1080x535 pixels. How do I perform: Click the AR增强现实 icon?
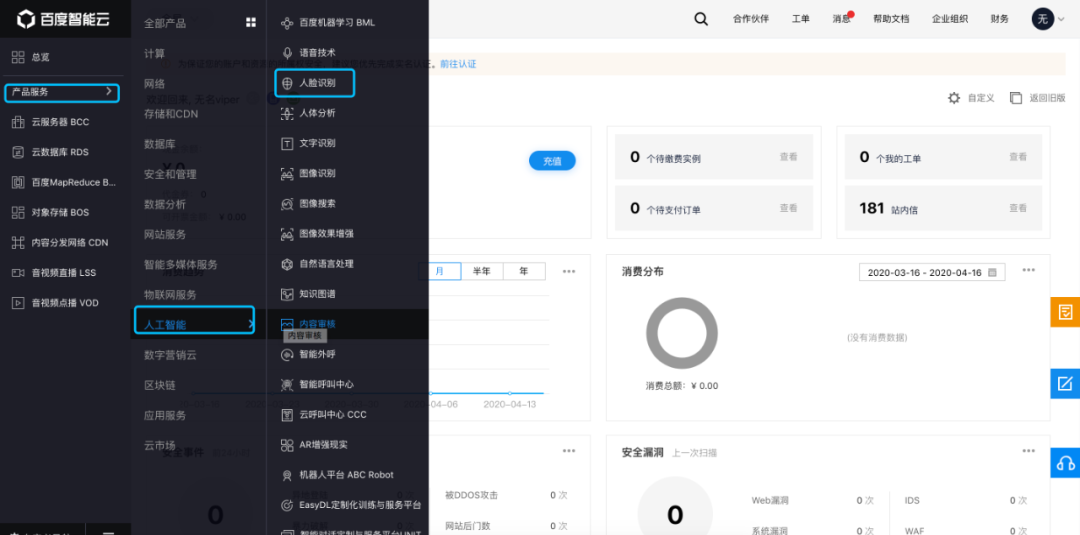coord(288,445)
